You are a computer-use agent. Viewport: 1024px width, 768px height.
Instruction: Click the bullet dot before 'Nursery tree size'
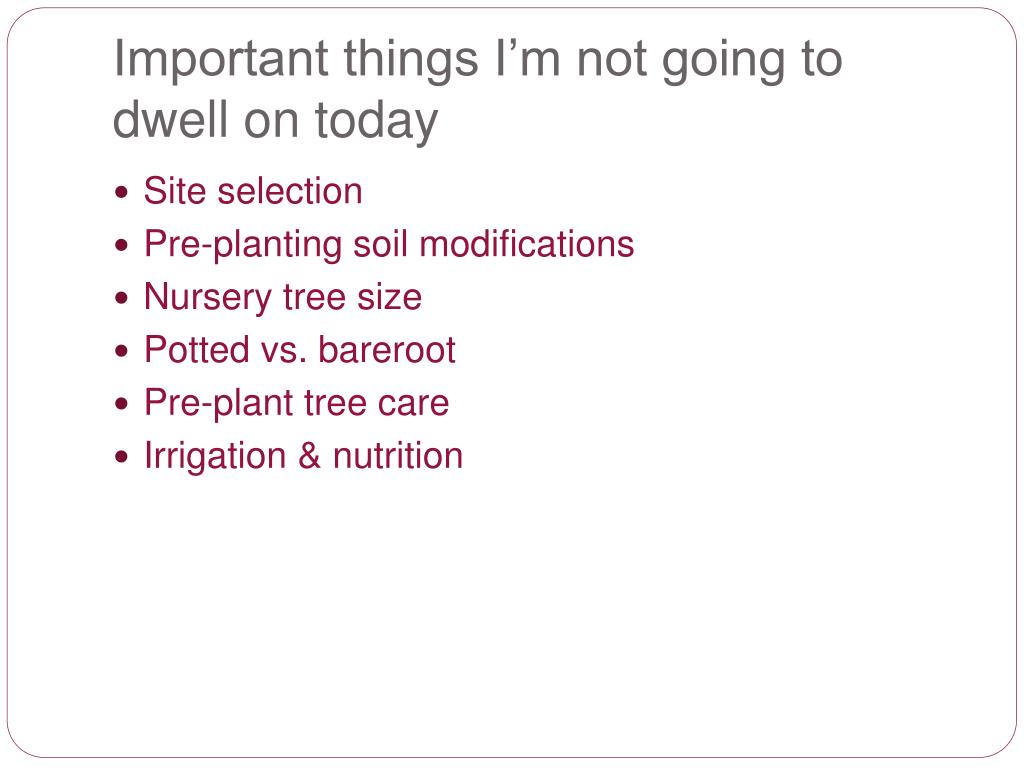click(121, 298)
